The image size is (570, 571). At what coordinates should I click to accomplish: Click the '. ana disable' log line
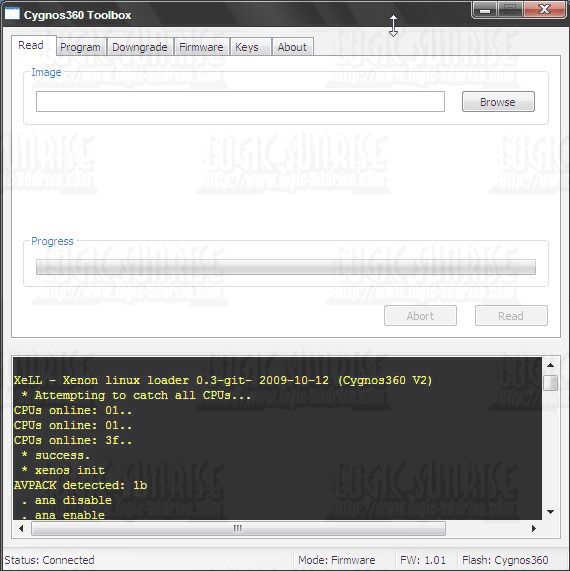[x=66, y=500]
